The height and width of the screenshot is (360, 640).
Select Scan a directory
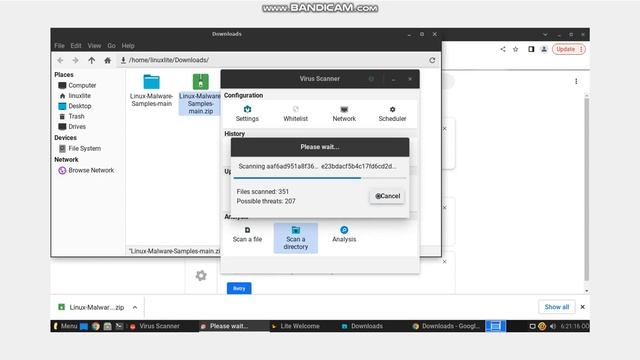[296, 238]
